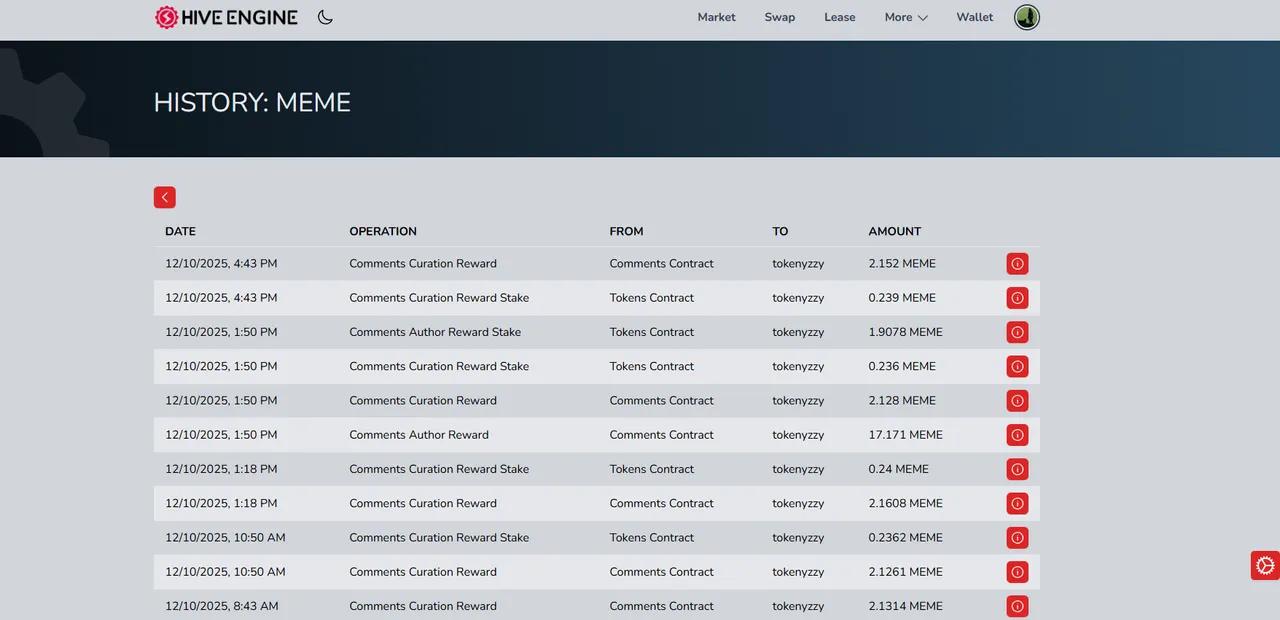Click the 0.2362 MEME amount
The width and height of the screenshot is (1280, 620).
[x=906, y=538]
